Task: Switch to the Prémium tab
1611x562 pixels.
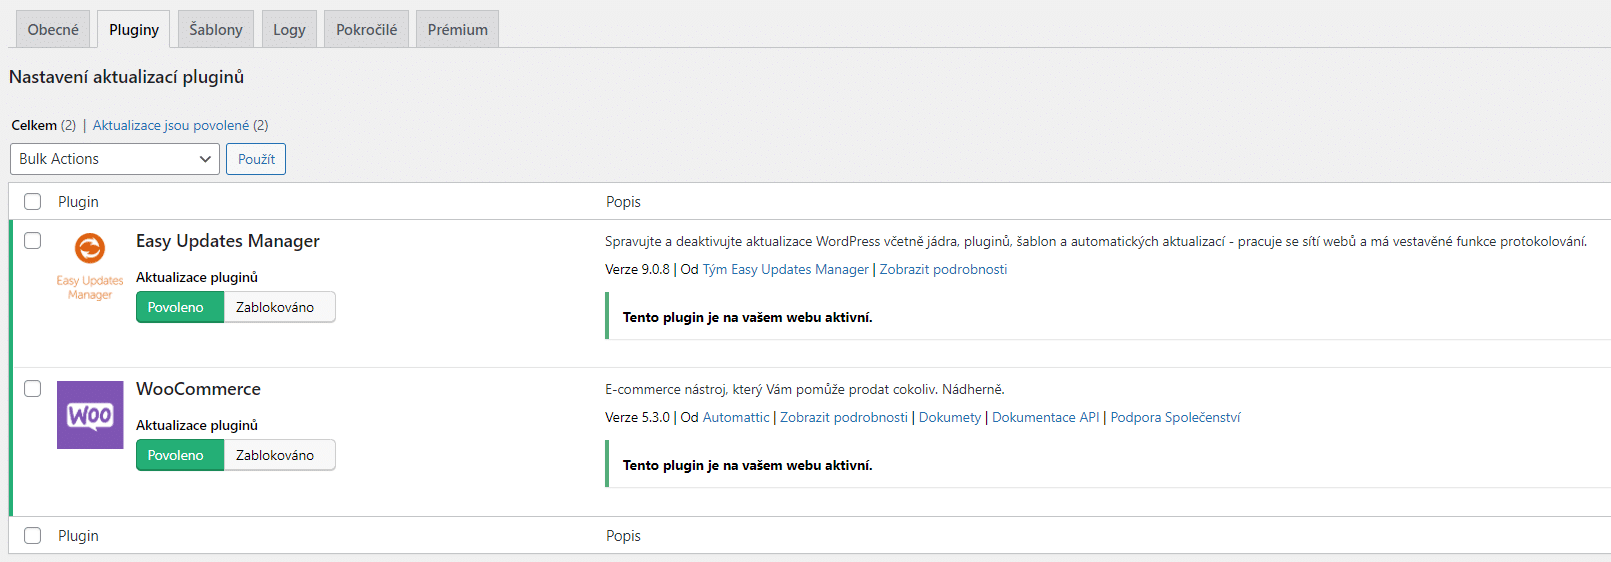Action: click(x=457, y=29)
